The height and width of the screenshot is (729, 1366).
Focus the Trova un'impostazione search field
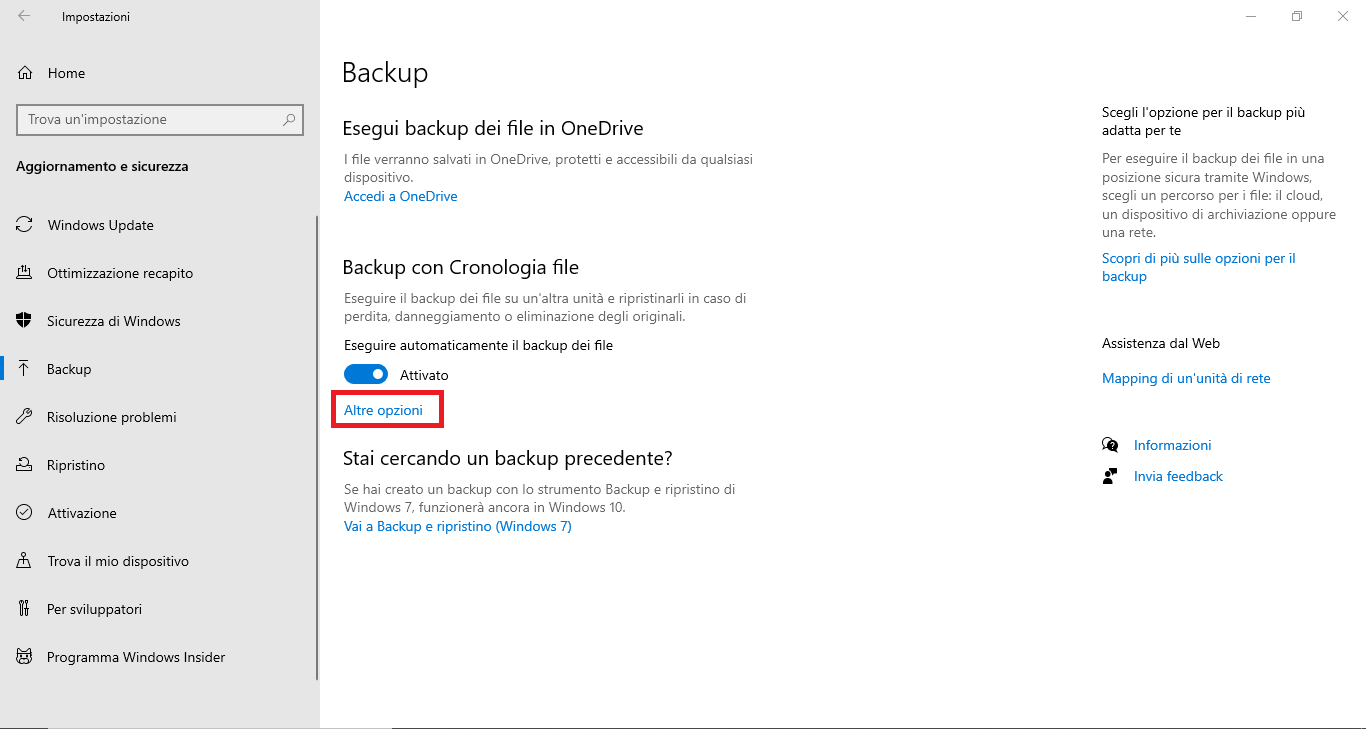pyautogui.click(x=158, y=119)
